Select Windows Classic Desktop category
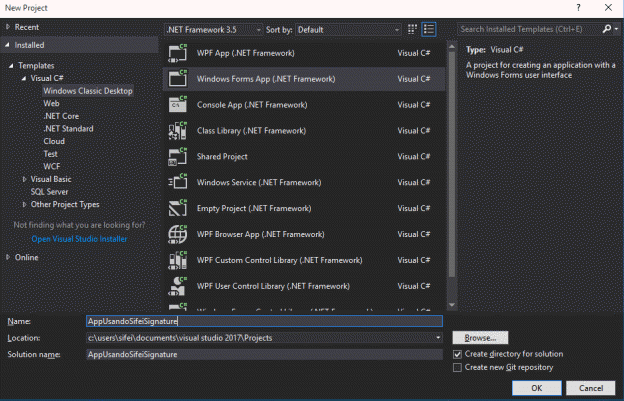Viewport: 624px width, 401px height. [88, 91]
